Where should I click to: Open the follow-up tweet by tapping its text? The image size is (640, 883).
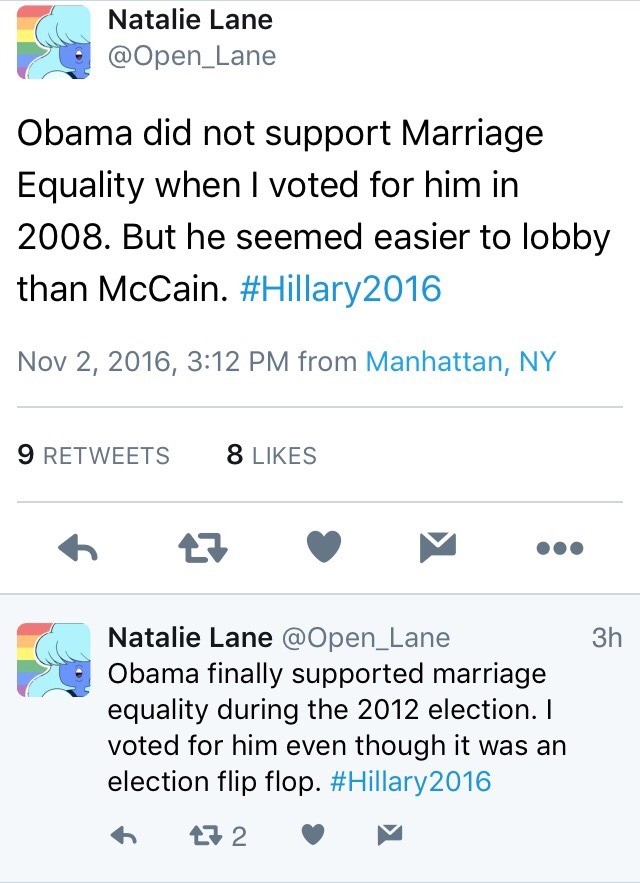click(330, 728)
